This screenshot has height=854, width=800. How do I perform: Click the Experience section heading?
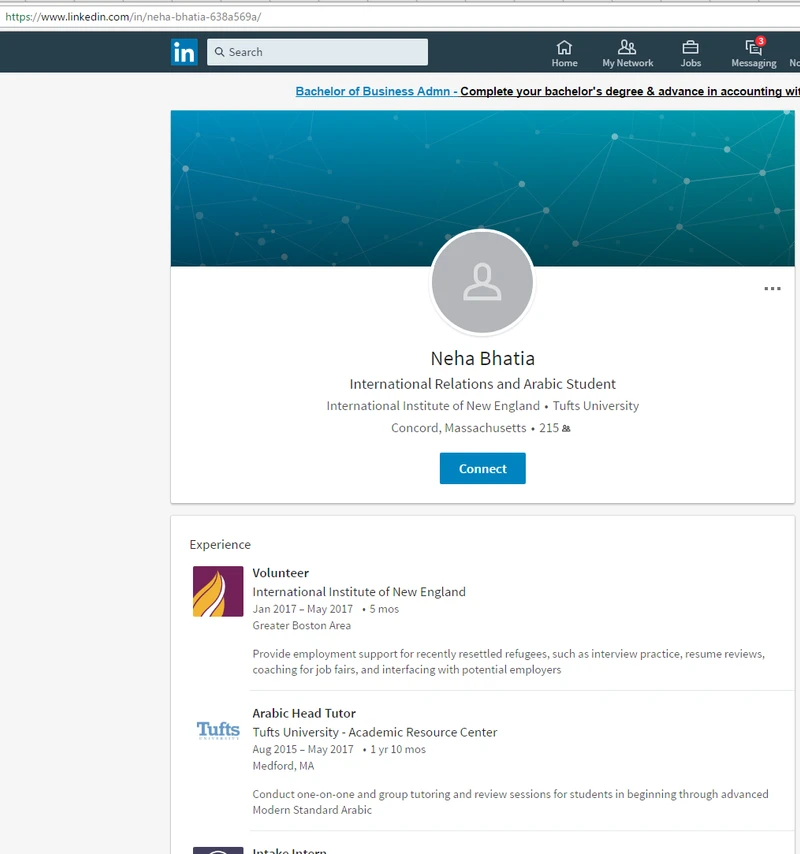(x=220, y=545)
